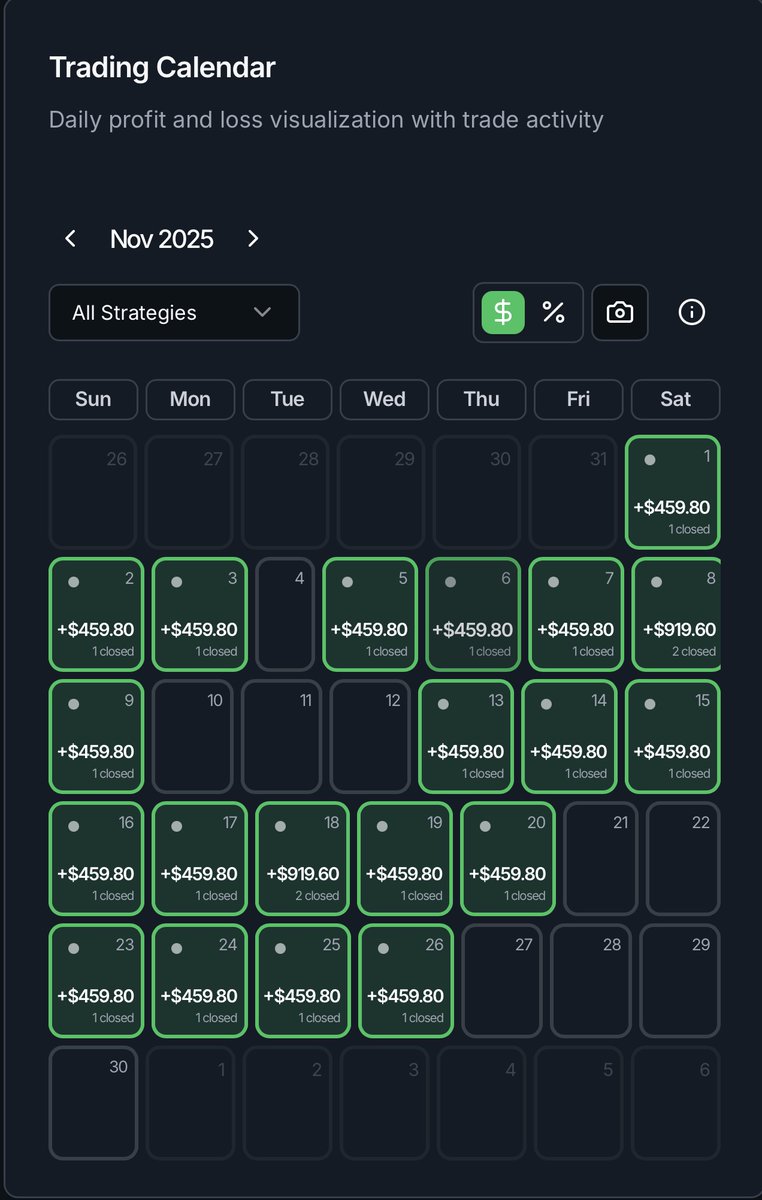Open empty November 22 cell

point(683,858)
